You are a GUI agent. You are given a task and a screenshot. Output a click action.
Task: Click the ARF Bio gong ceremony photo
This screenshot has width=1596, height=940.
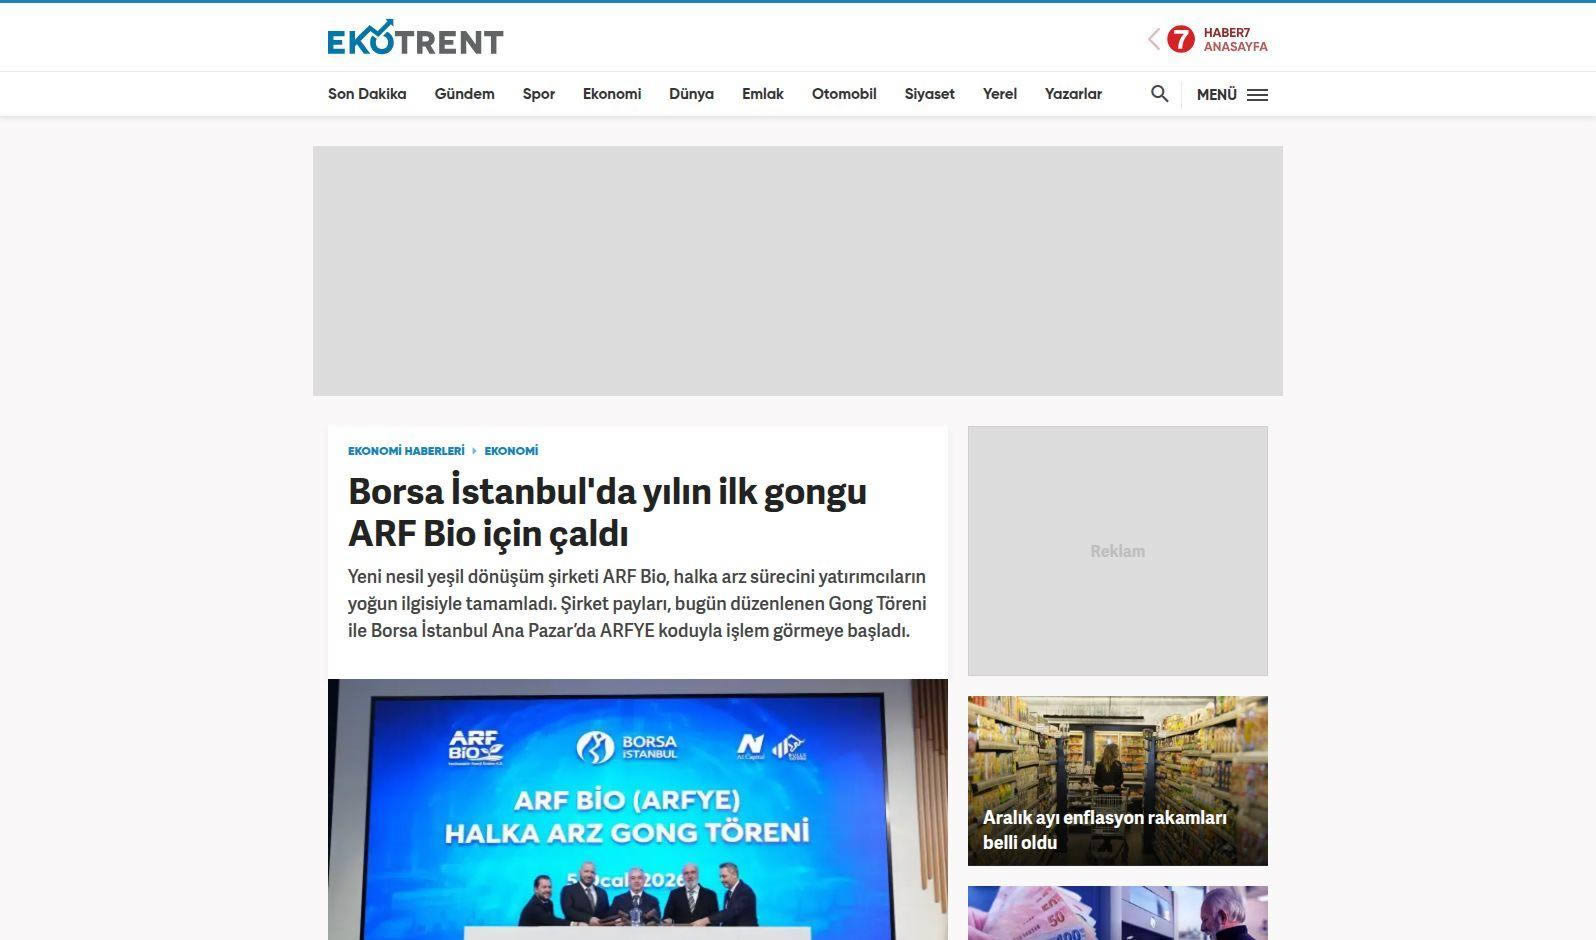point(637,809)
